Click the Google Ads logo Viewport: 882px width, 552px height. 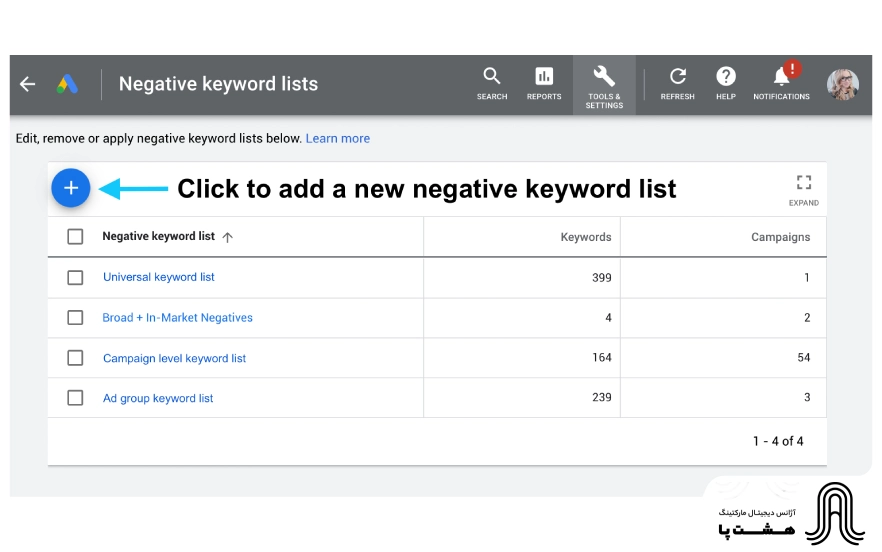(67, 84)
